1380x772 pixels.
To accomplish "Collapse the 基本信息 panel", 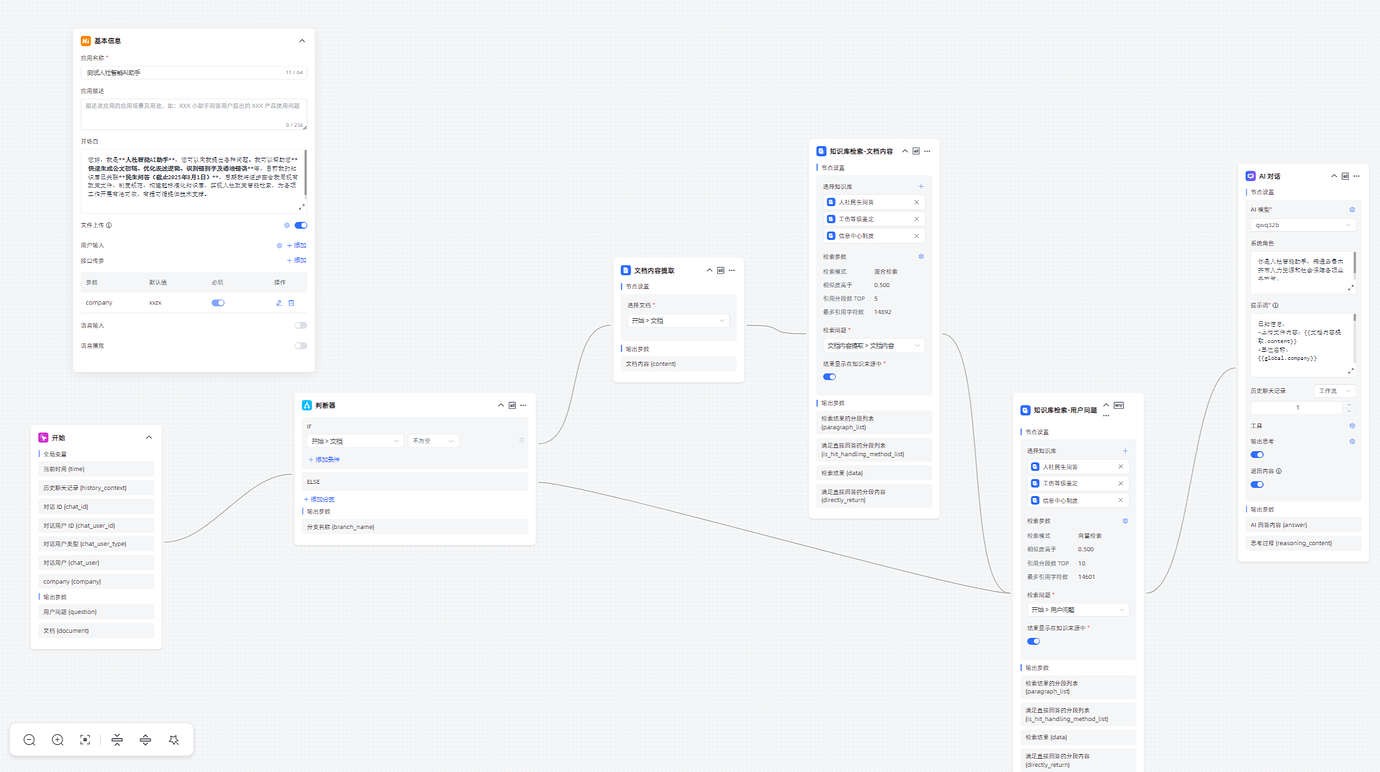I will (302, 41).
